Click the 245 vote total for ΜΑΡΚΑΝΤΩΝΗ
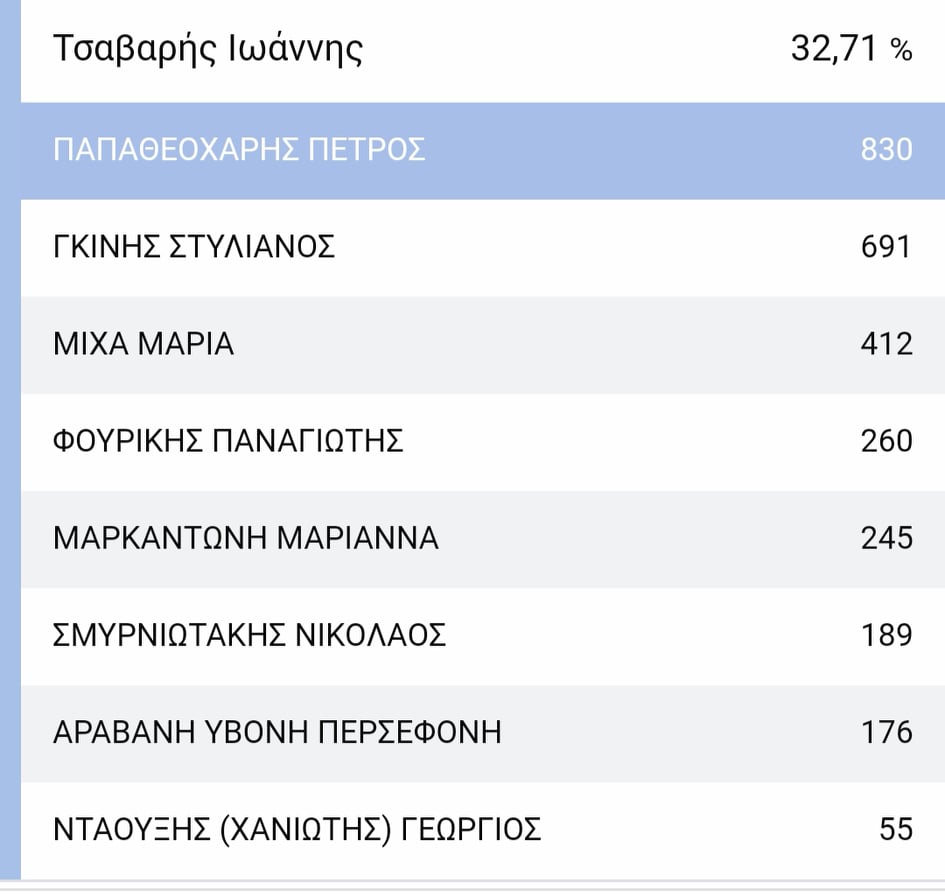Screen dimensions: 945x894 pyautogui.click(x=886, y=537)
